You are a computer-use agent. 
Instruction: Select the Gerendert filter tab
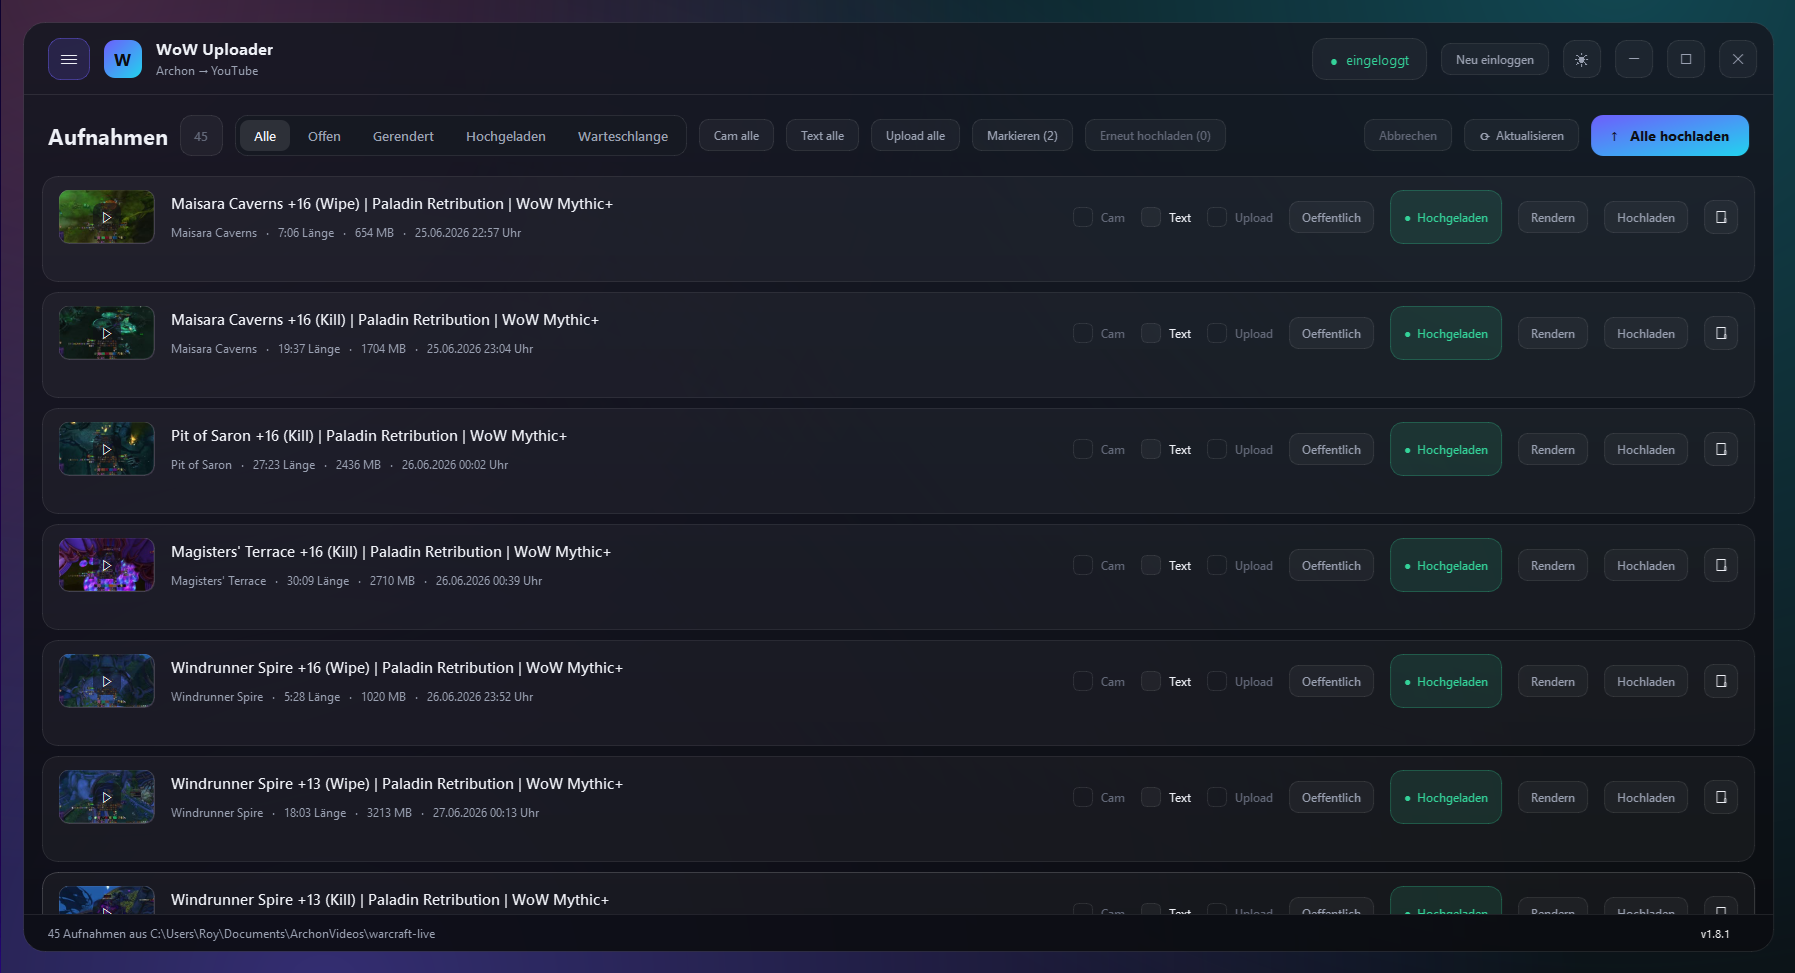pos(403,136)
